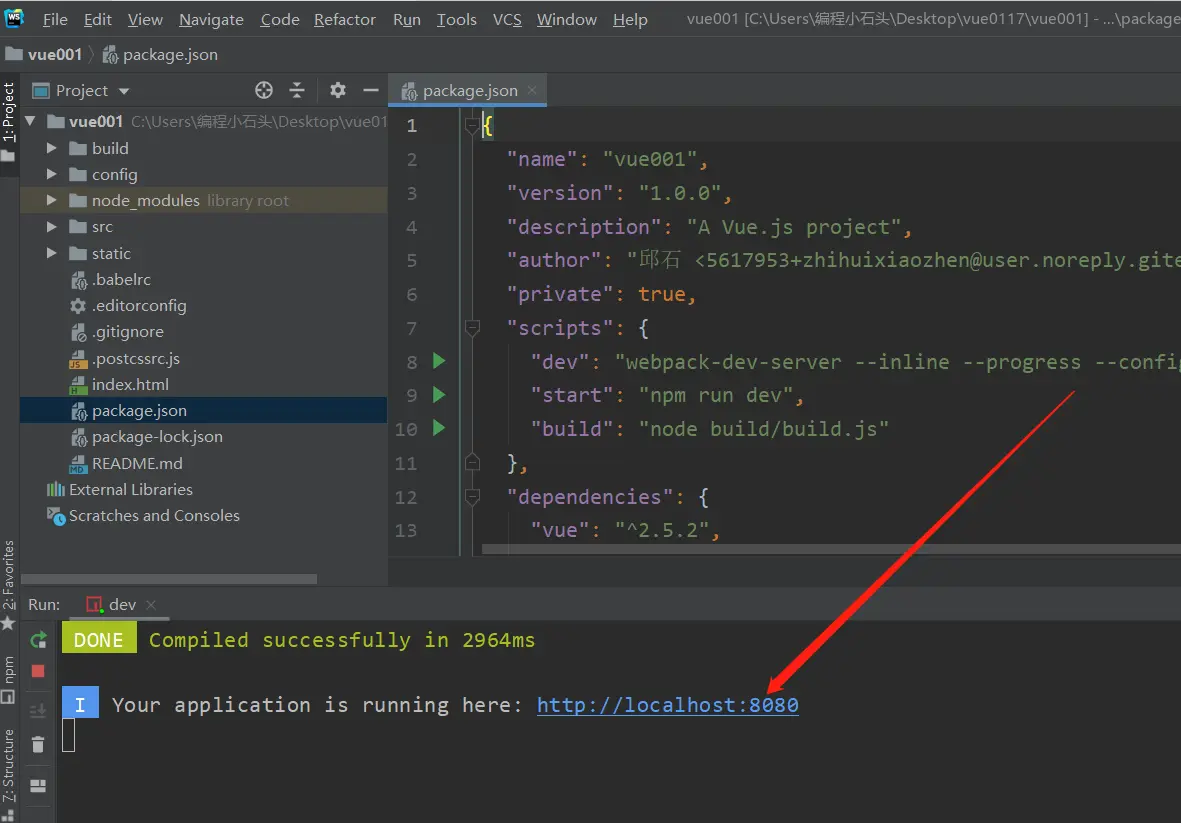Fold the dependencies block at line 12

pyautogui.click(x=472, y=496)
